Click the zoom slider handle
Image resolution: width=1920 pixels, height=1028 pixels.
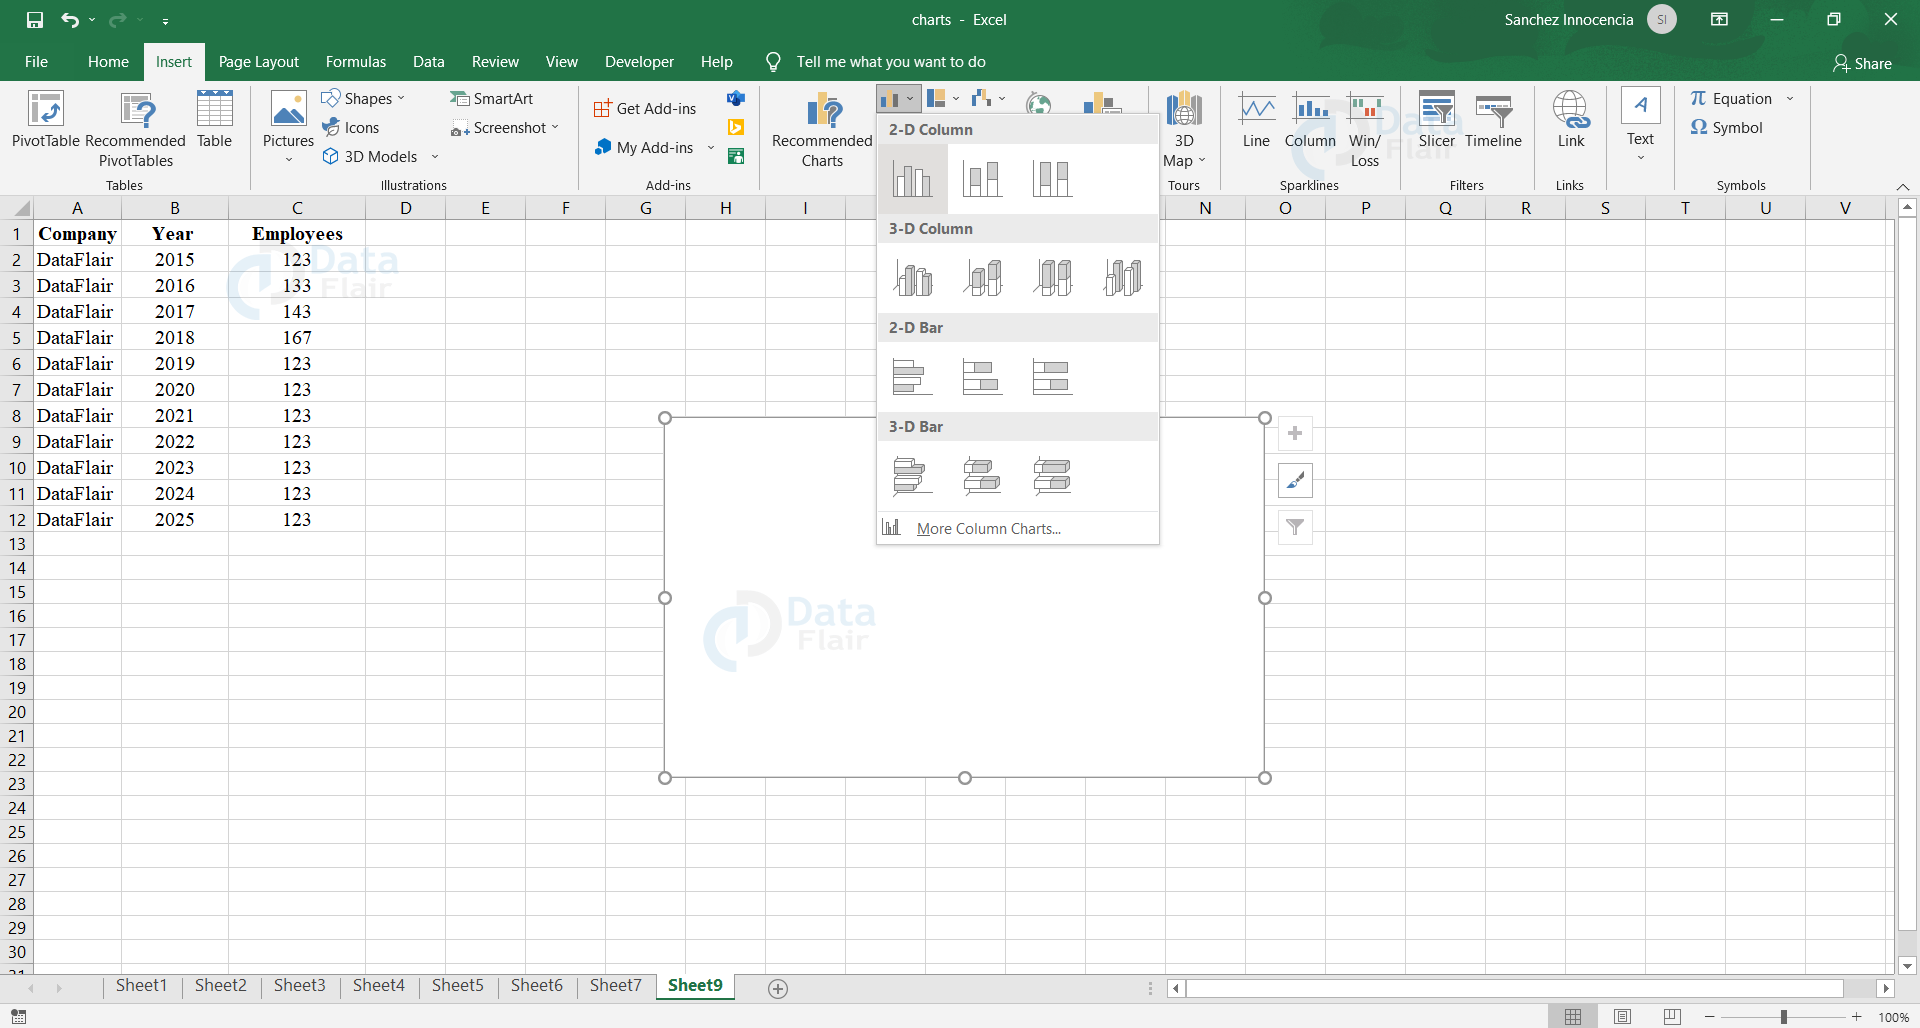coord(1783,1017)
